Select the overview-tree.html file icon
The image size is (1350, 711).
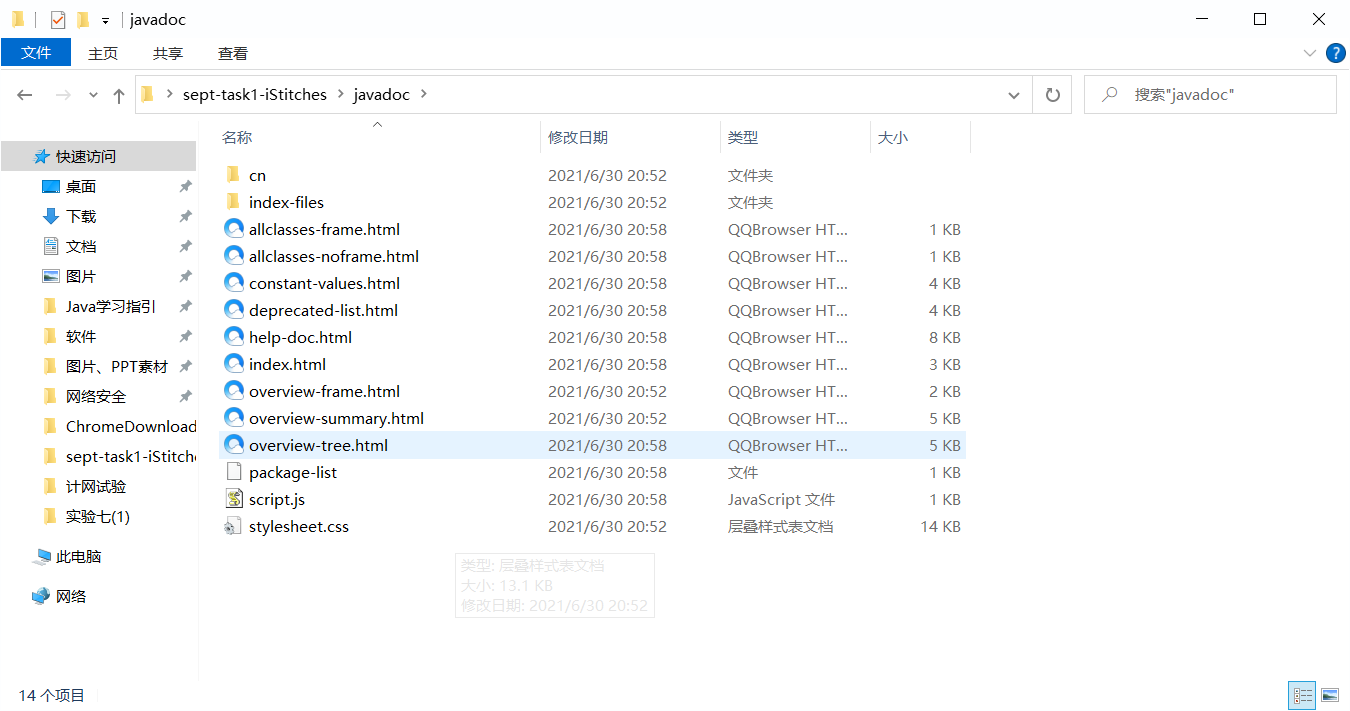[x=234, y=445]
